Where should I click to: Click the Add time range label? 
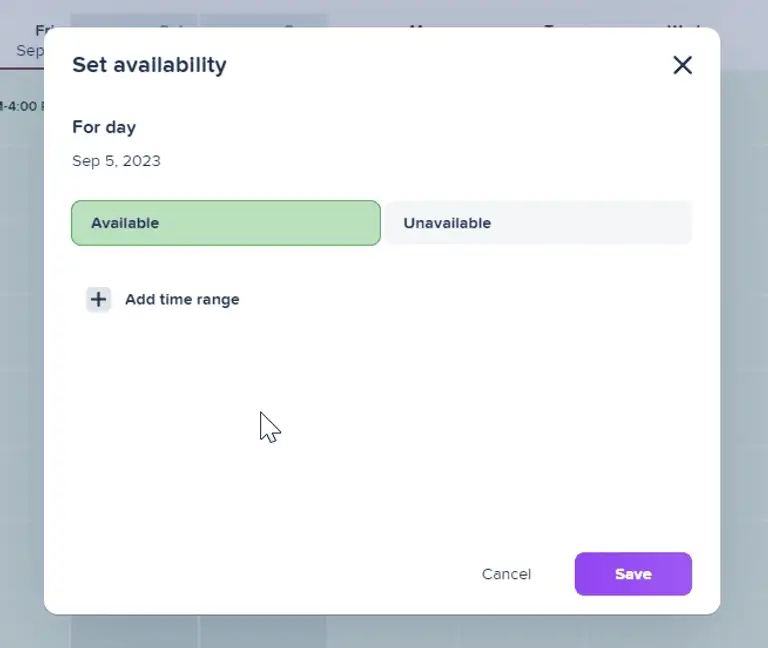point(182,299)
